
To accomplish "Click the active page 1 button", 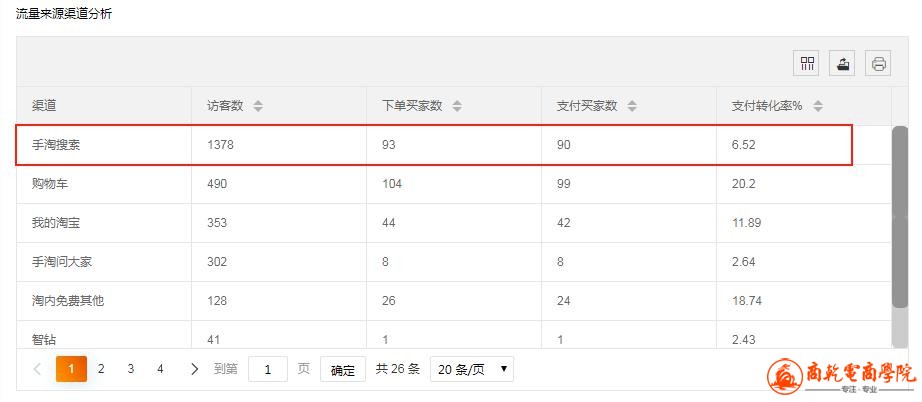I will click(71, 369).
